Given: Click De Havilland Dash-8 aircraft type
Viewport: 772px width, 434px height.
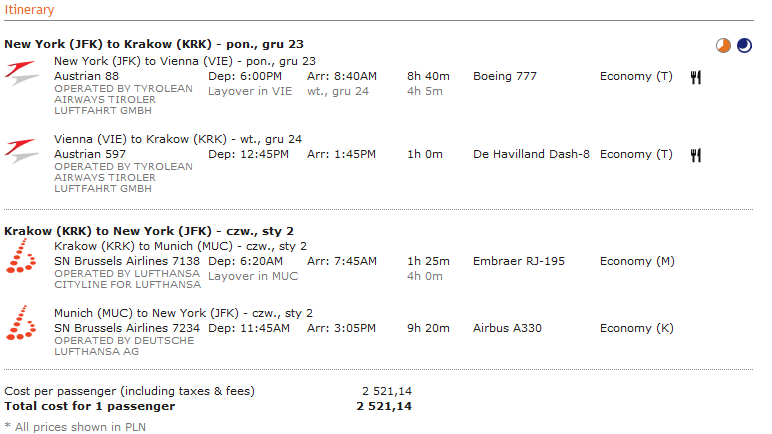Looking at the screenshot, I should (531, 154).
